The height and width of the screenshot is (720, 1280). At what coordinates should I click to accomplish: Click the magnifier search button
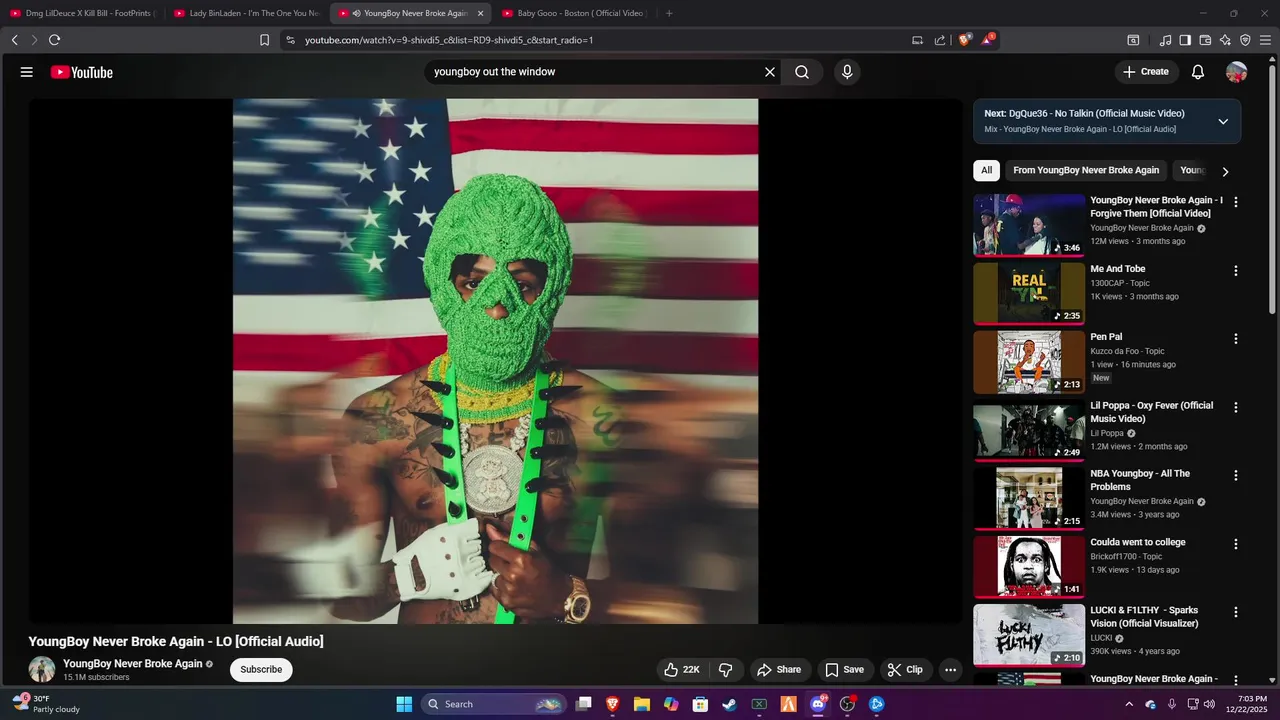[x=802, y=72]
